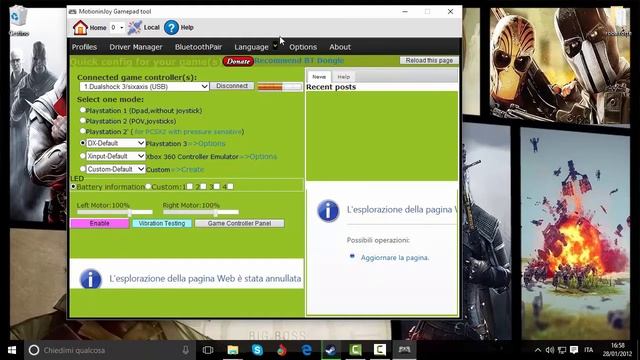This screenshot has width=640, height=360.
Task: Click the pink Enable button
Action: point(100,223)
